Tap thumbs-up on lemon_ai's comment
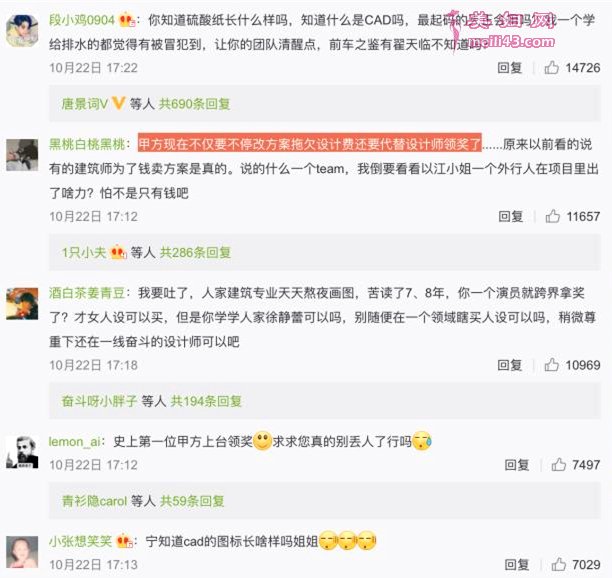This screenshot has width=612, height=578. (x=559, y=464)
